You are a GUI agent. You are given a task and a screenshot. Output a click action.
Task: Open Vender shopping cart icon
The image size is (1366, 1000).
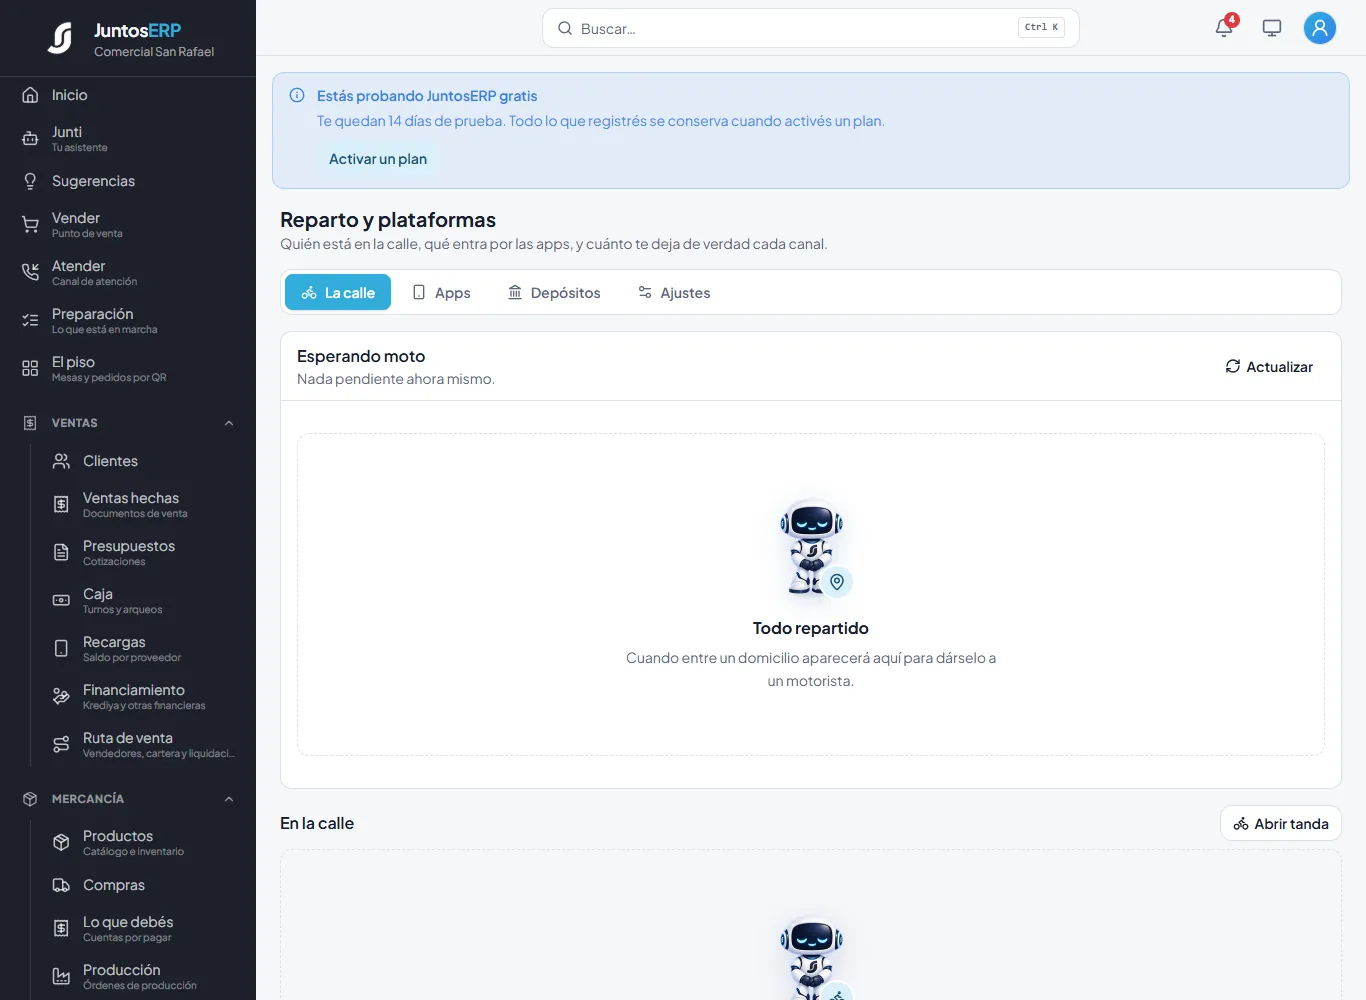coord(30,225)
